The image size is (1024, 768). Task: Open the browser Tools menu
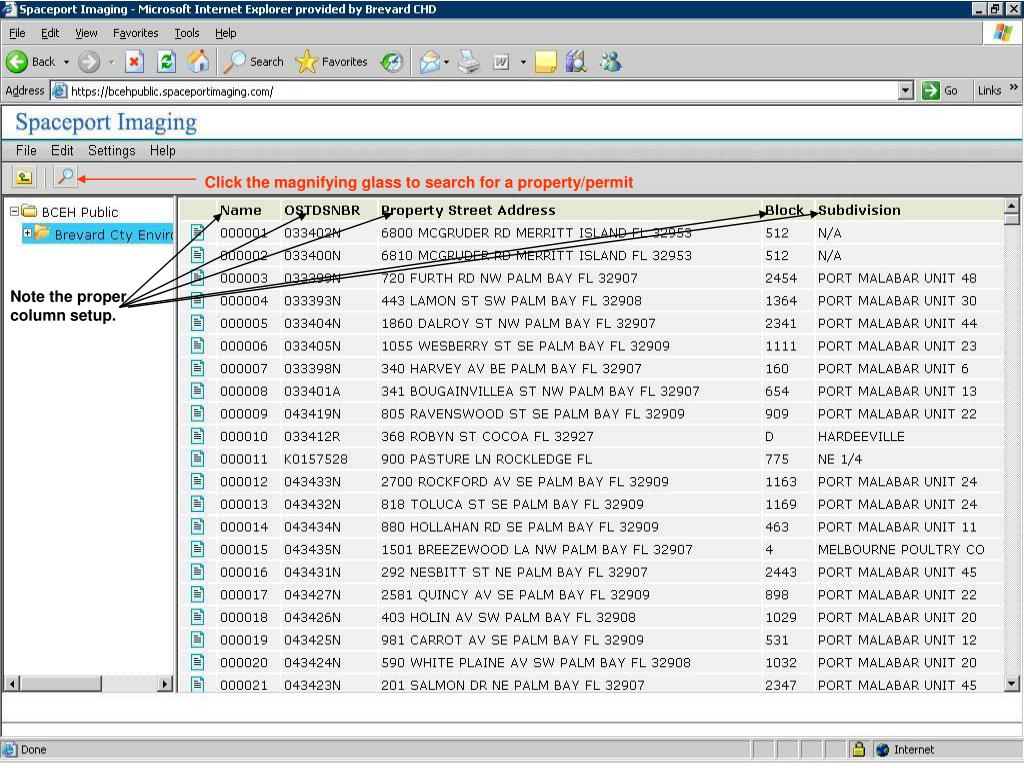coord(186,33)
